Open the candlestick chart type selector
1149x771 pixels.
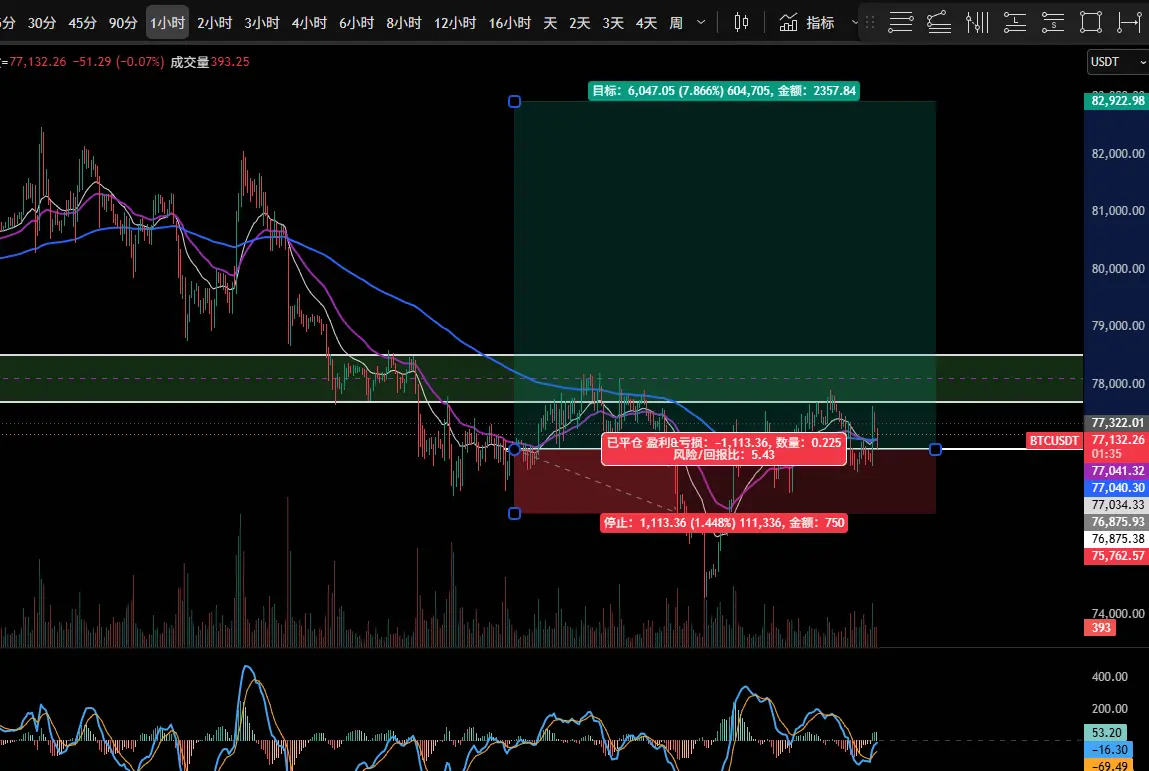pos(741,23)
